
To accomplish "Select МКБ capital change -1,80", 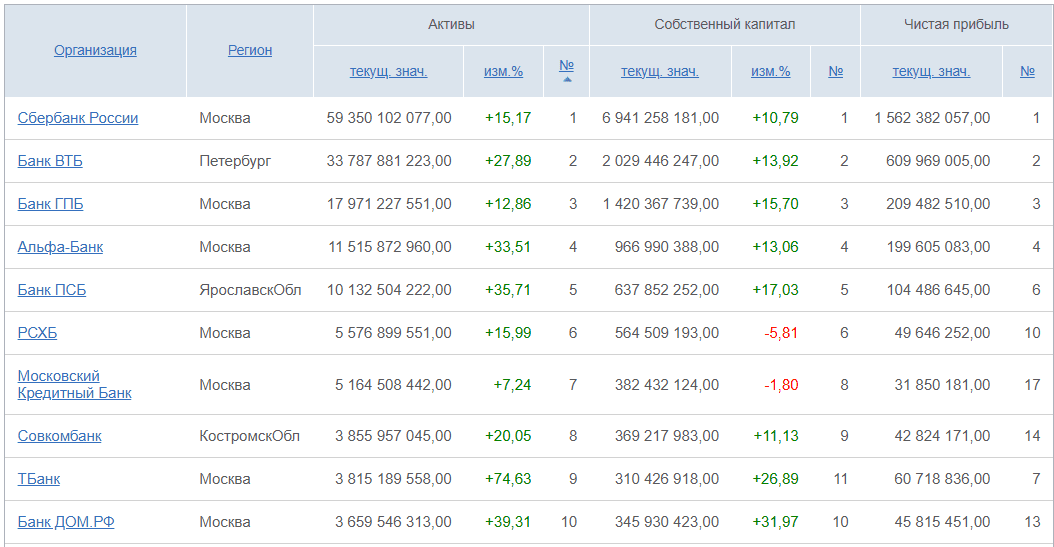I will tap(781, 385).
